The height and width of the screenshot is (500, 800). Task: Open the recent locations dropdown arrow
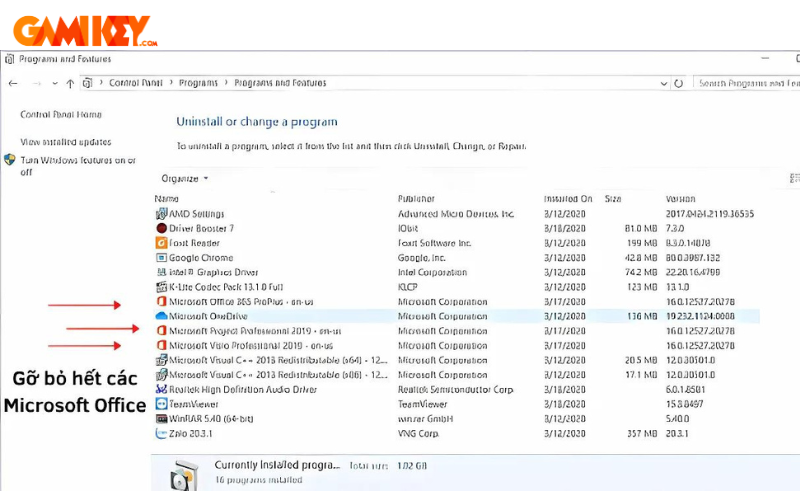55,83
